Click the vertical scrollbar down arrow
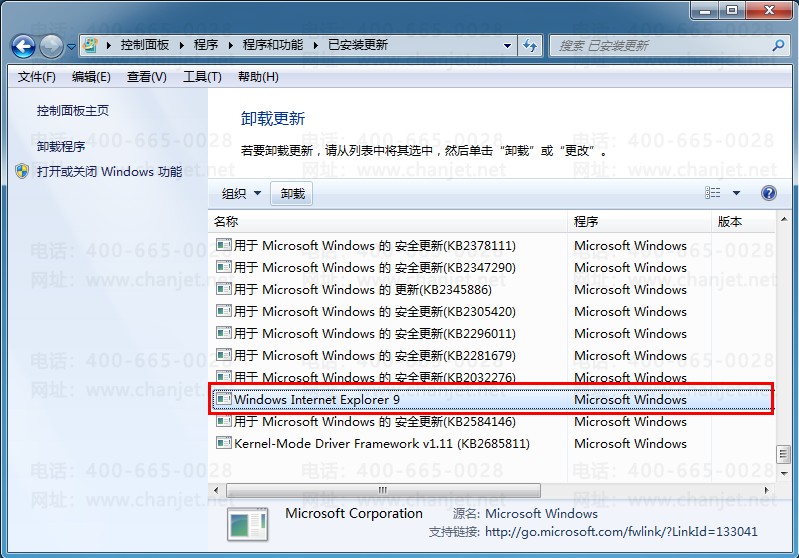Image resolution: width=799 pixels, height=558 pixels. 784,473
